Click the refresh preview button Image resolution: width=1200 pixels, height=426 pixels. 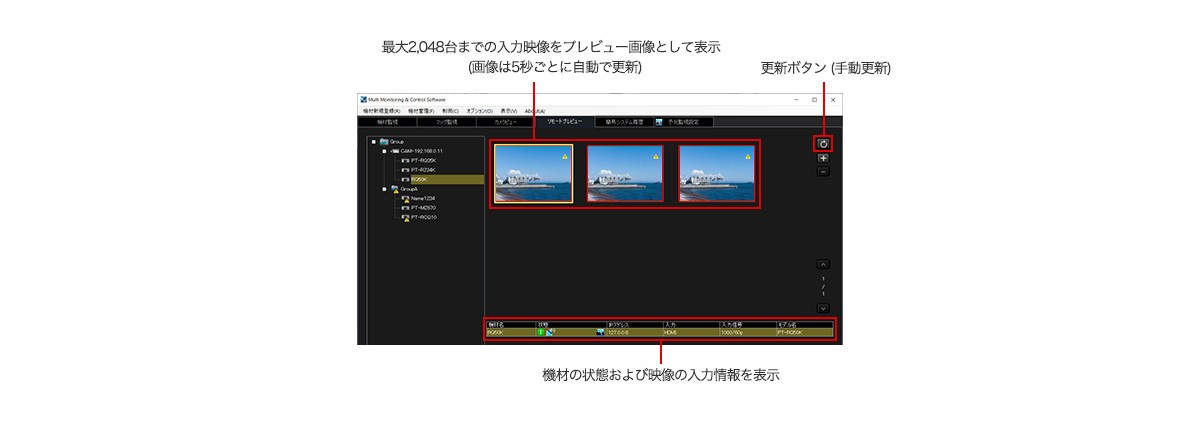(823, 144)
